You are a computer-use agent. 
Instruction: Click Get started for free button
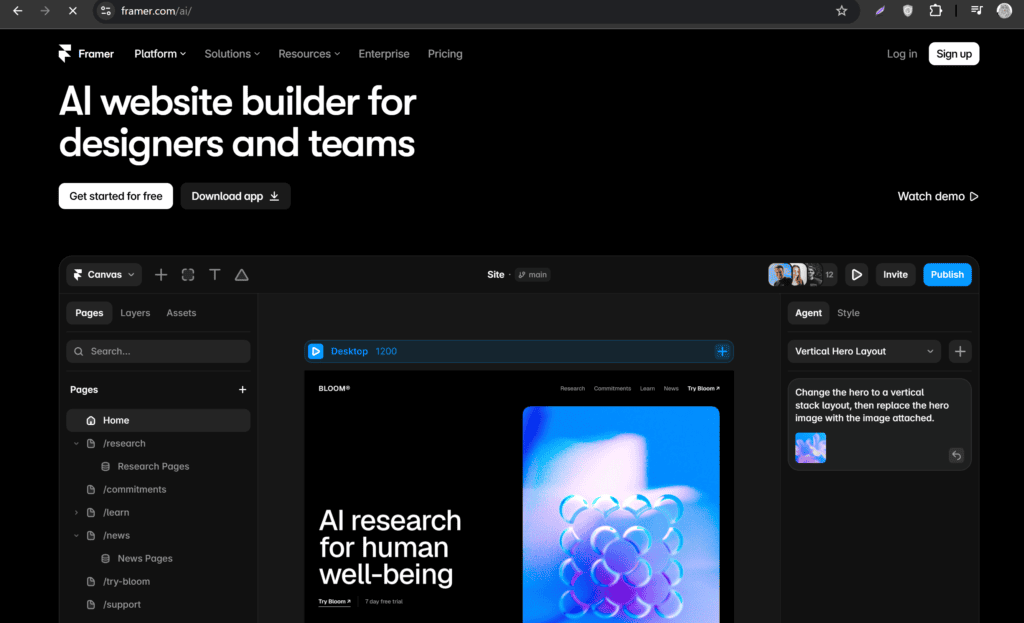click(x=116, y=196)
